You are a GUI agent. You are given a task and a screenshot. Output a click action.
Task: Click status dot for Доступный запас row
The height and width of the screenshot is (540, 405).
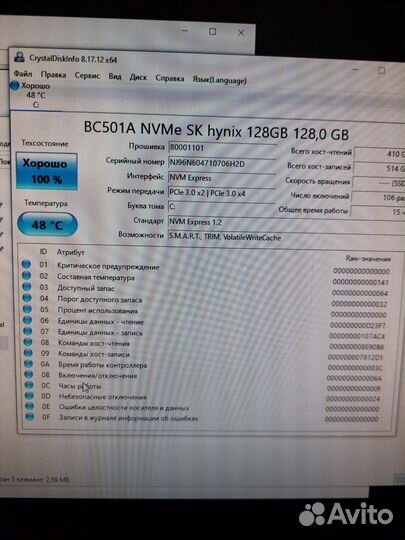(27, 287)
